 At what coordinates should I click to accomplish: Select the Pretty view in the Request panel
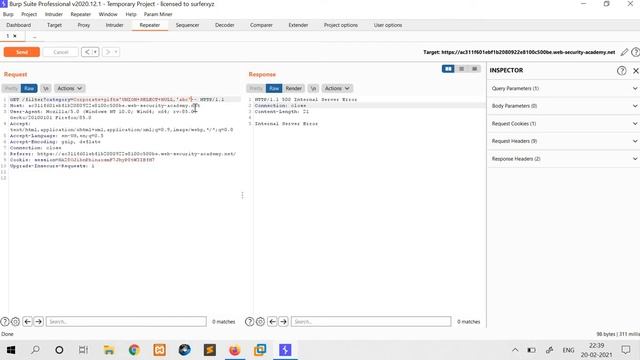(x=11, y=88)
